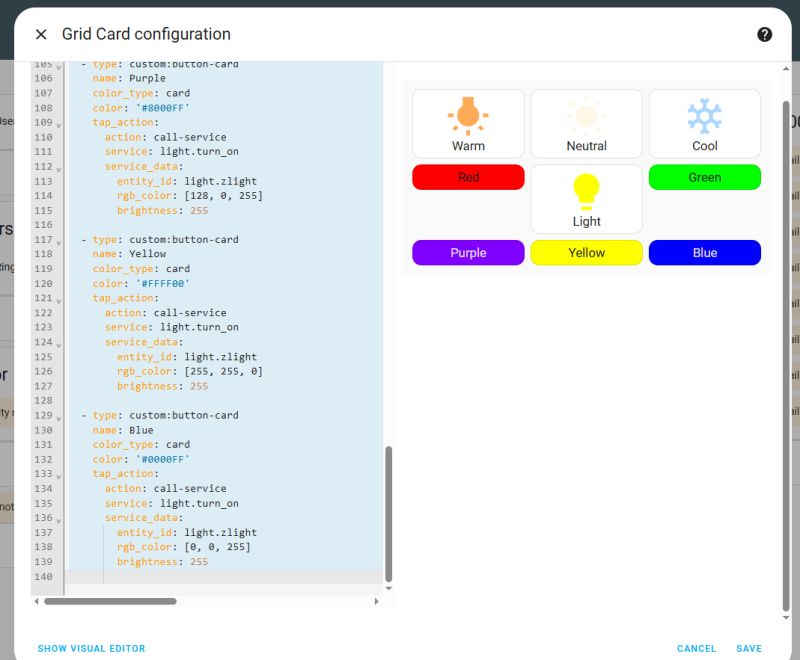Click 'service: light.turn_on' on line 123
This screenshot has height=660, width=800.
click(171, 327)
